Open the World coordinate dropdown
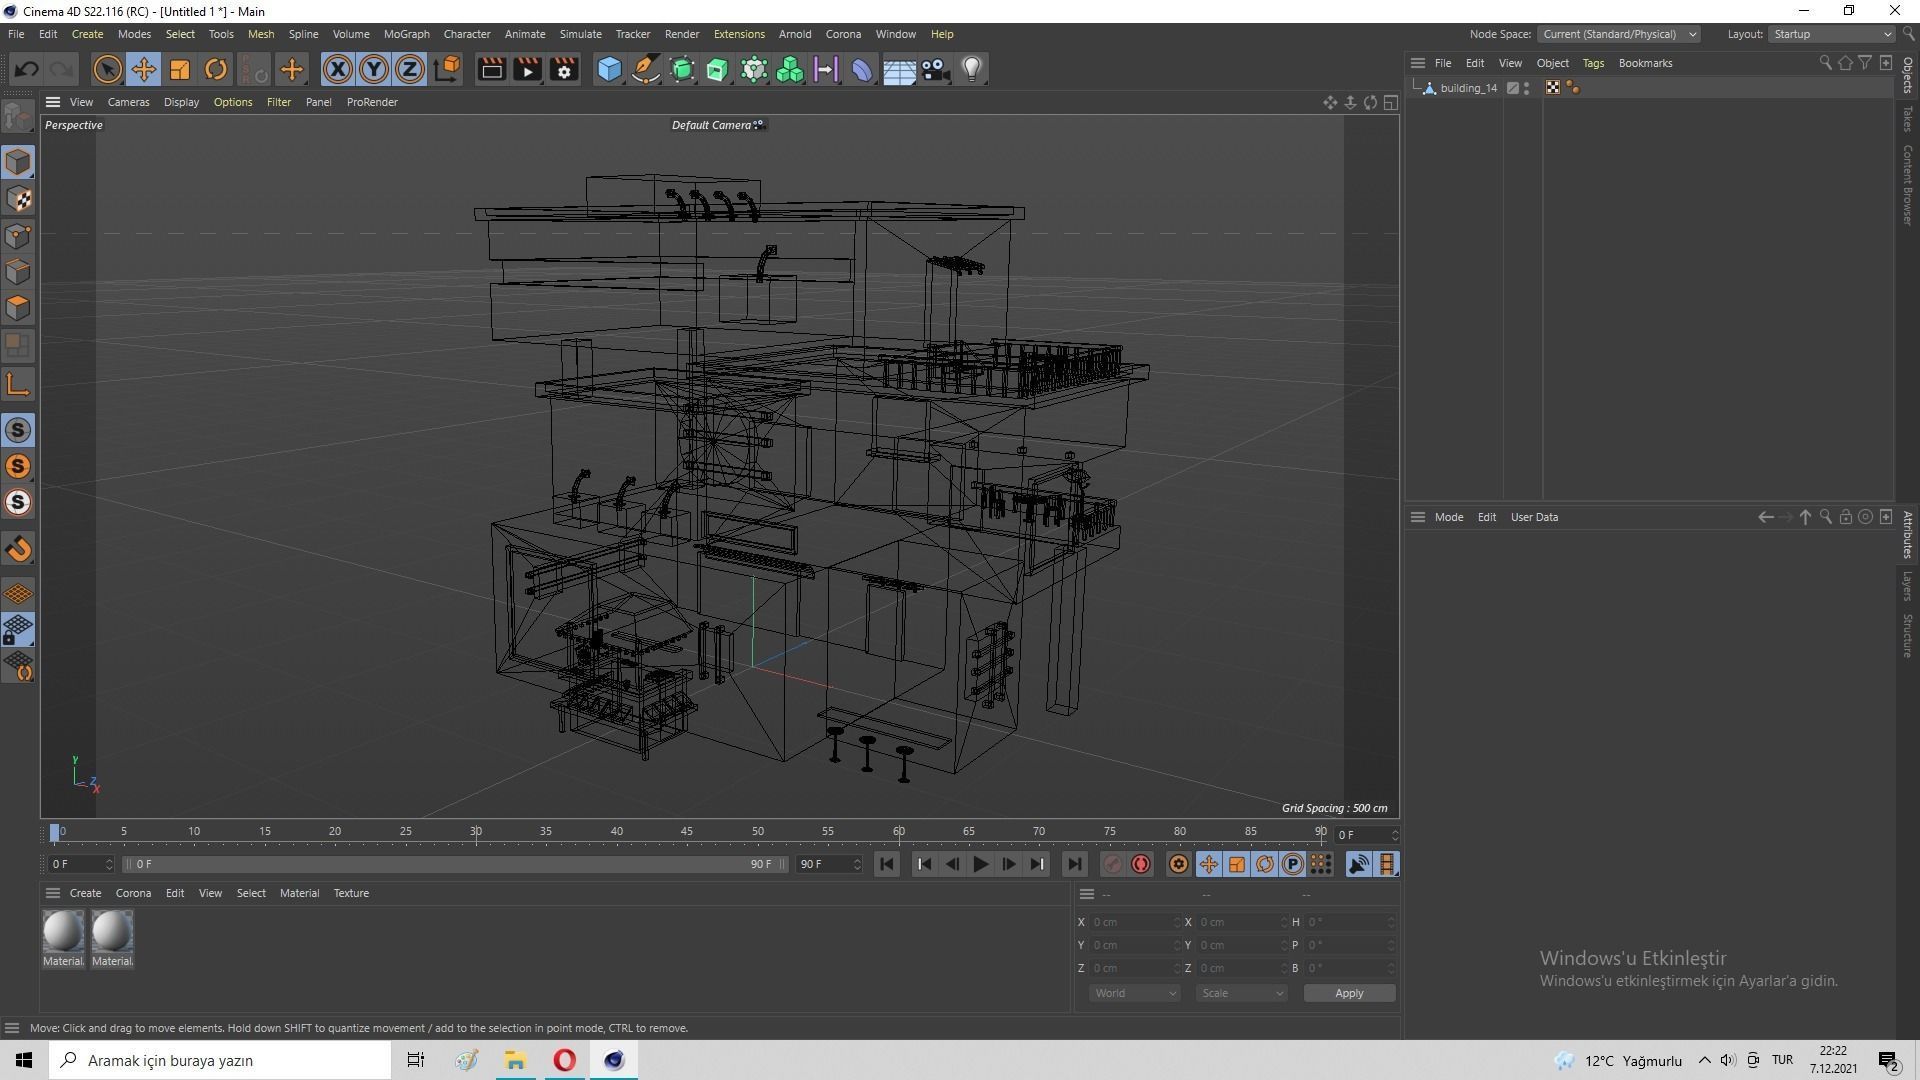The height and width of the screenshot is (1080, 1920). [x=1134, y=993]
